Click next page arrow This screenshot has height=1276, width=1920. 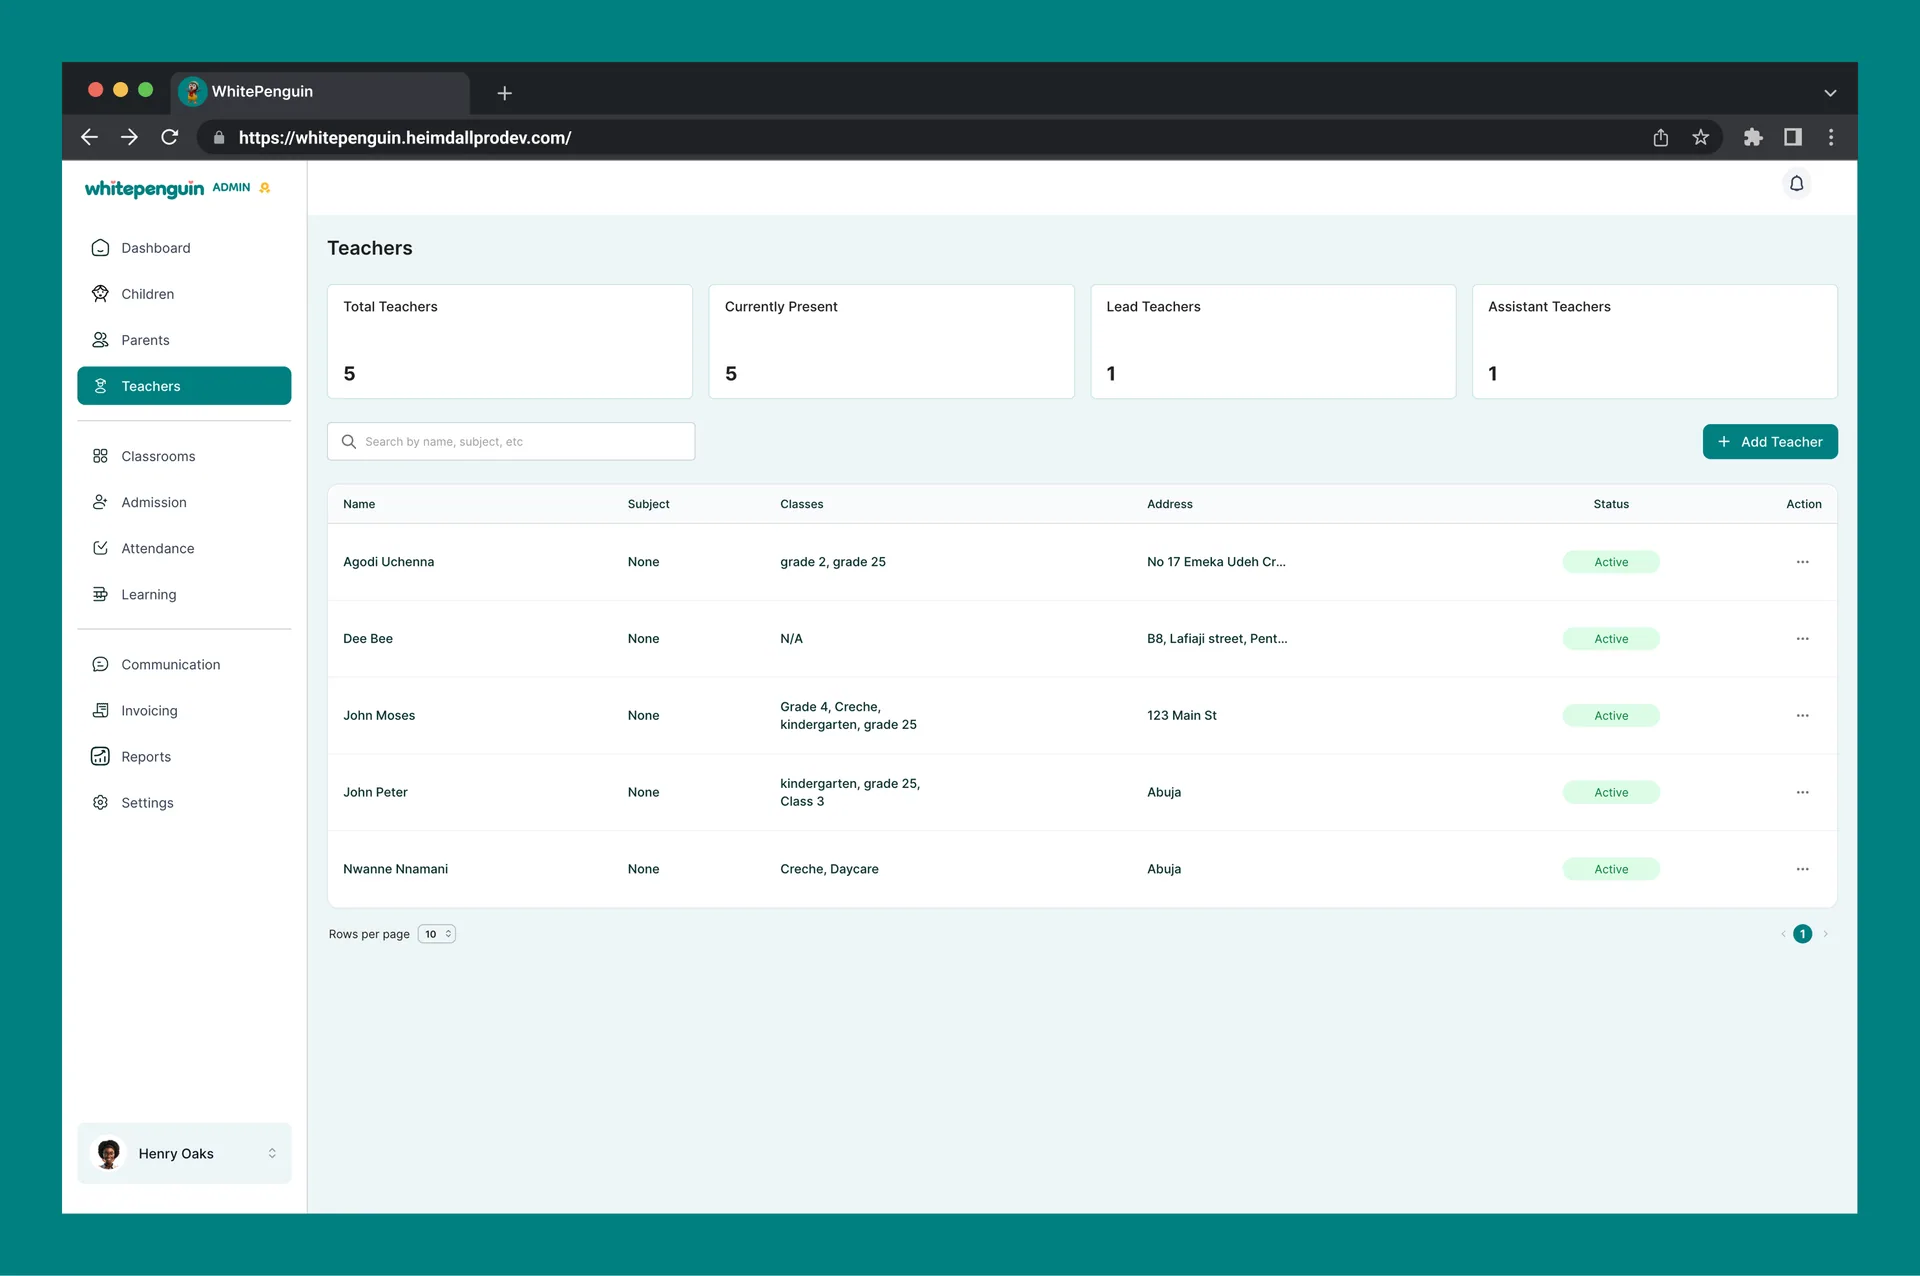coord(1825,934)
